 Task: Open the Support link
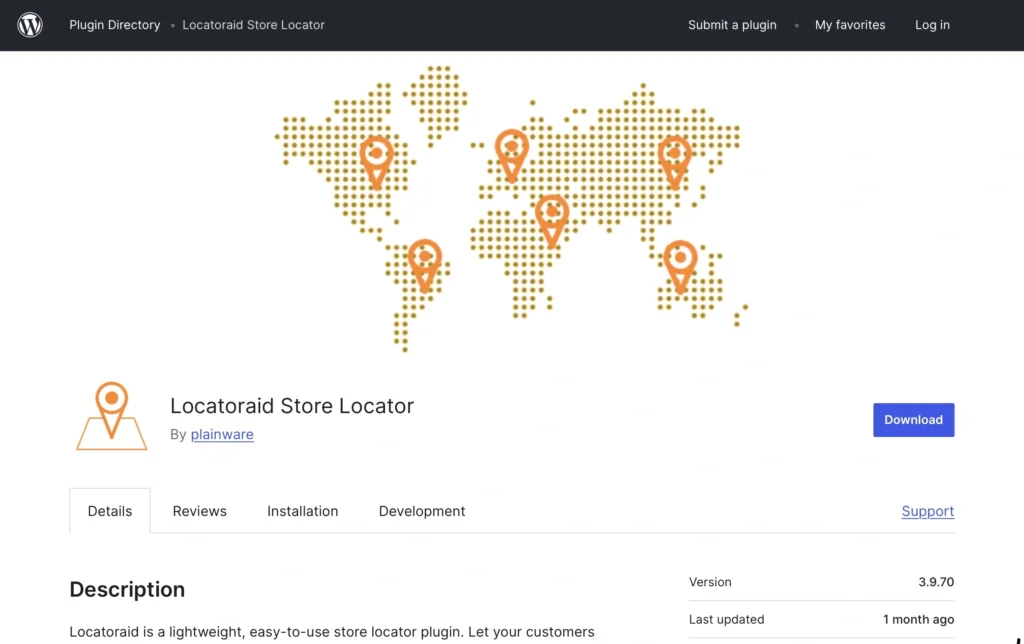pyautogui.click(x=927, y=511)
